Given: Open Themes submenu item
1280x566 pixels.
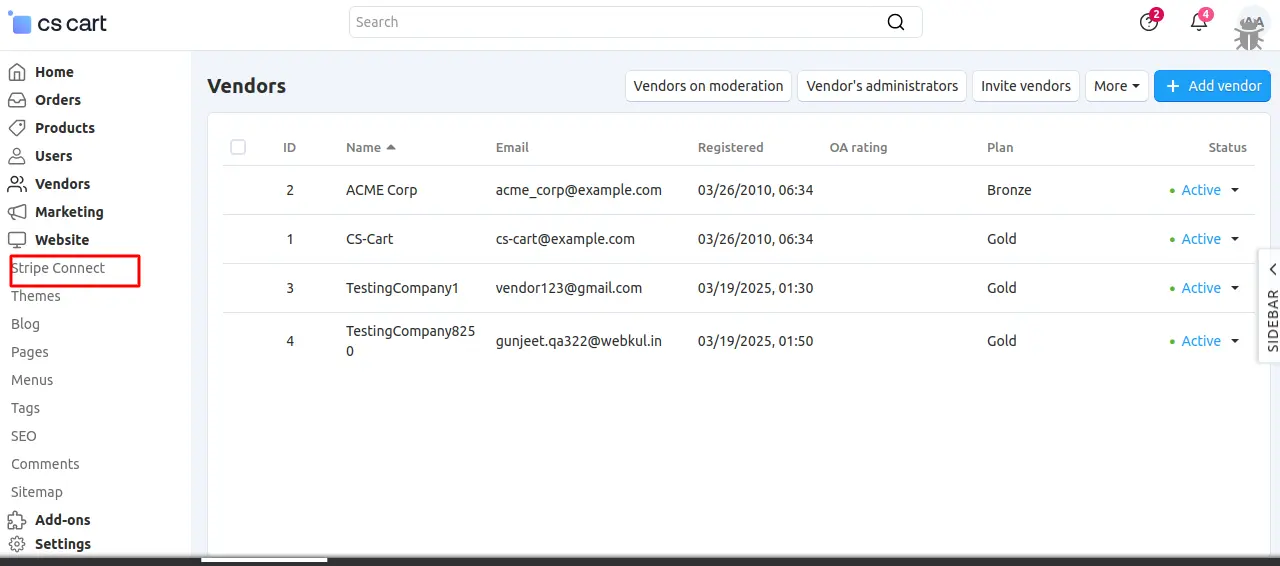Looking at the screenshot, I should [36, 296].
